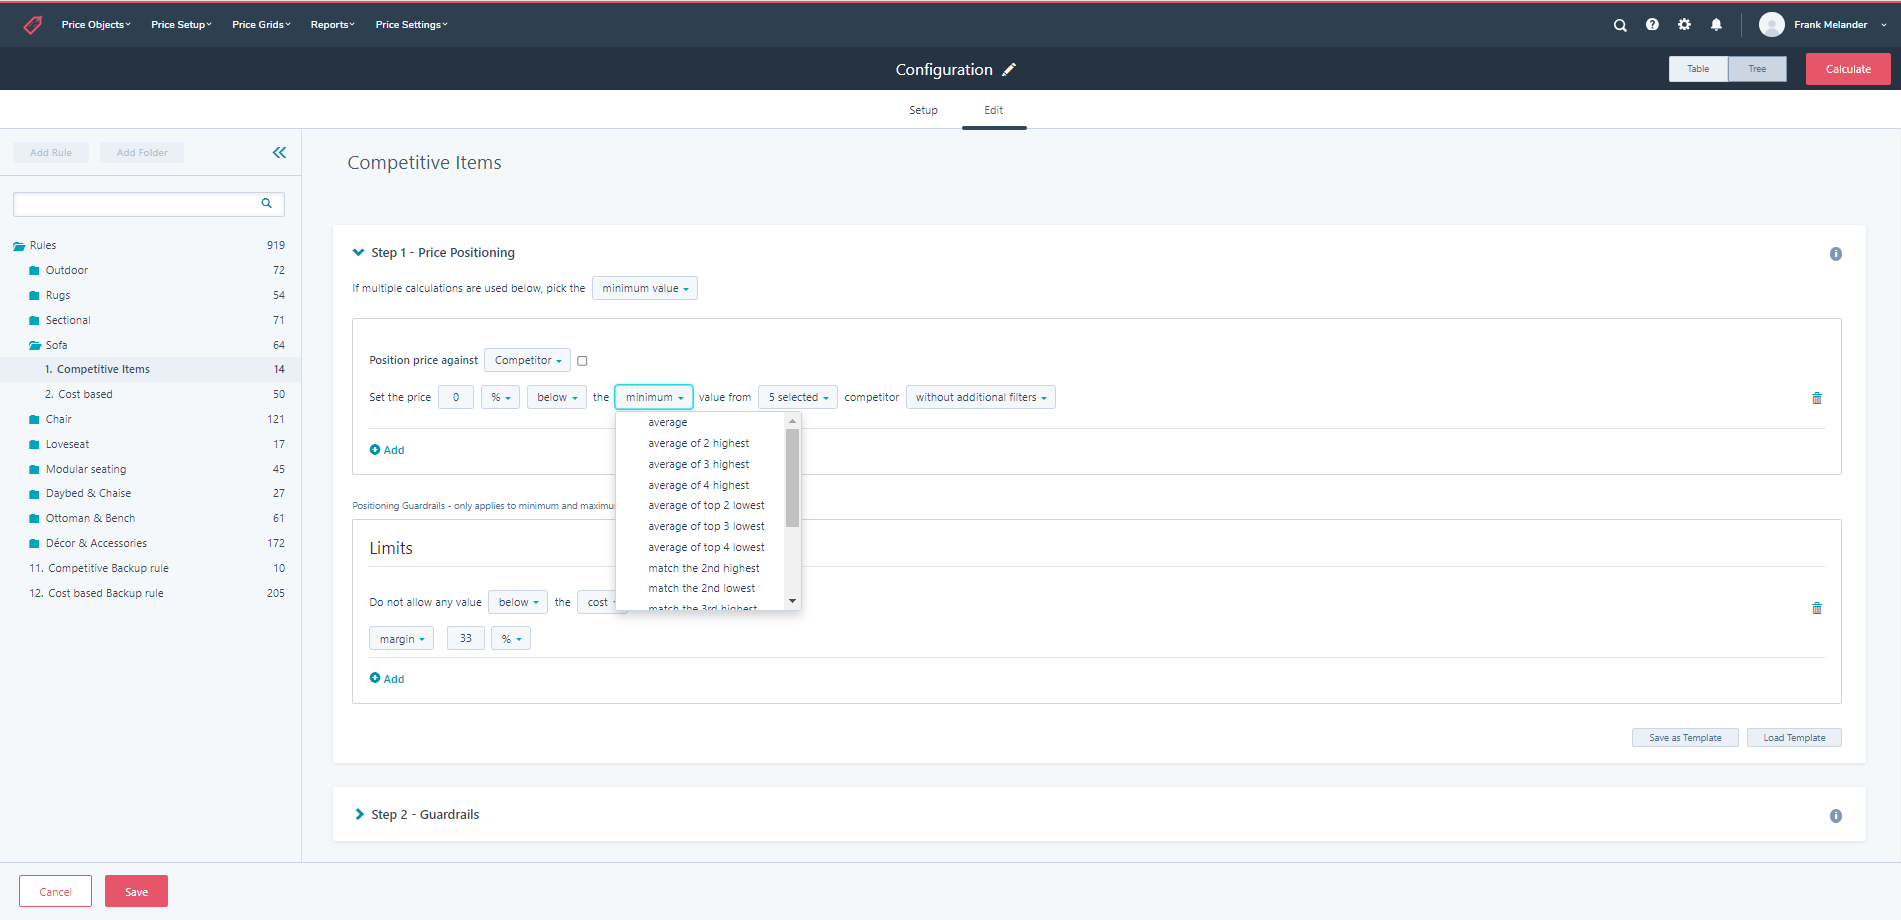Click the info icon for Step 1
The width and height of the screenshot is (1901, 920).
[1835, 254]
